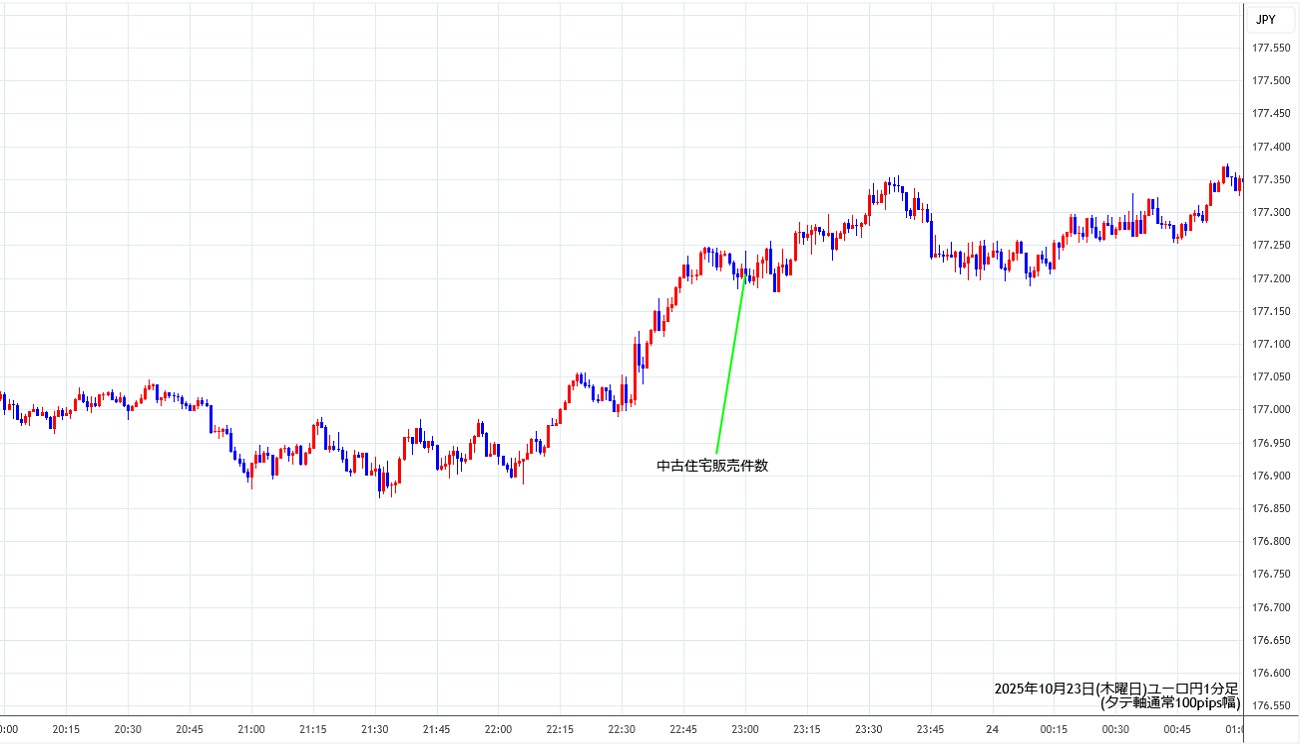This screenshot has height=745, width=1300.
Task: Click the 176.900 price axis label
Action: 1270,476
